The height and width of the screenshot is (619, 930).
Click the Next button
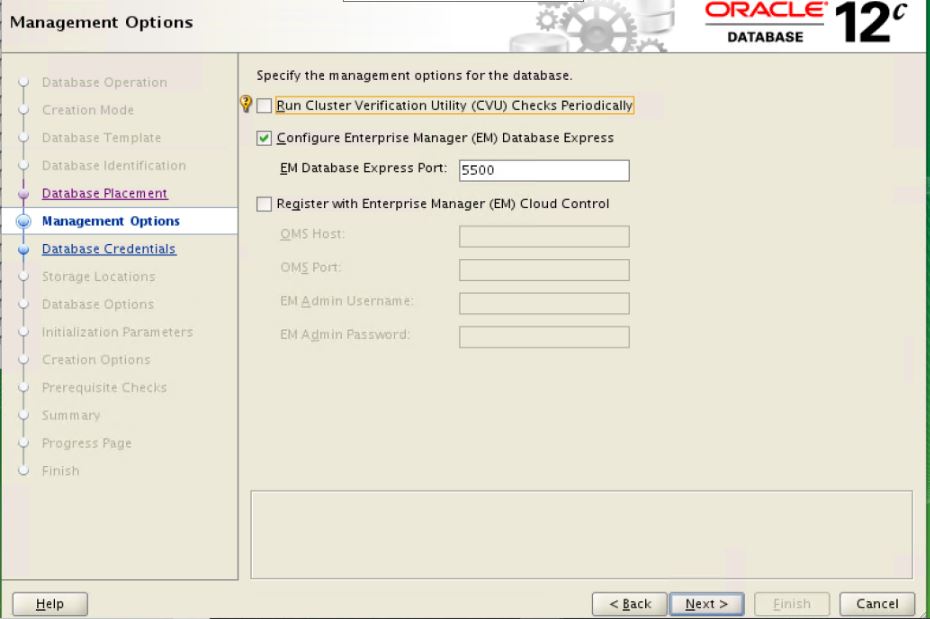[x=707, y=604]
